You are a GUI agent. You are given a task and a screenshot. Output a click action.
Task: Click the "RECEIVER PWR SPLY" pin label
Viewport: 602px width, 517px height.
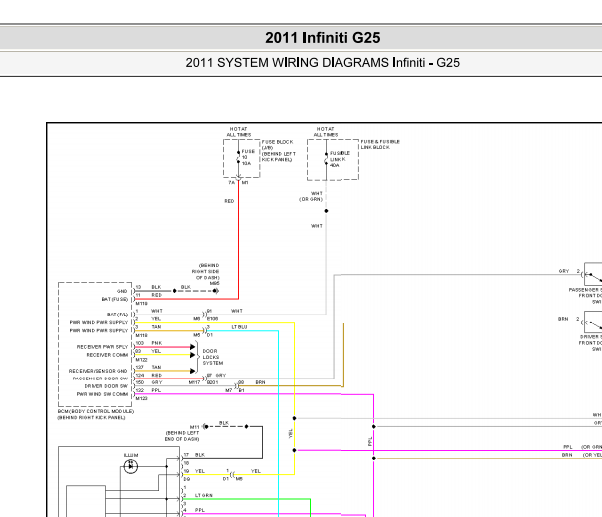(102, 347)
